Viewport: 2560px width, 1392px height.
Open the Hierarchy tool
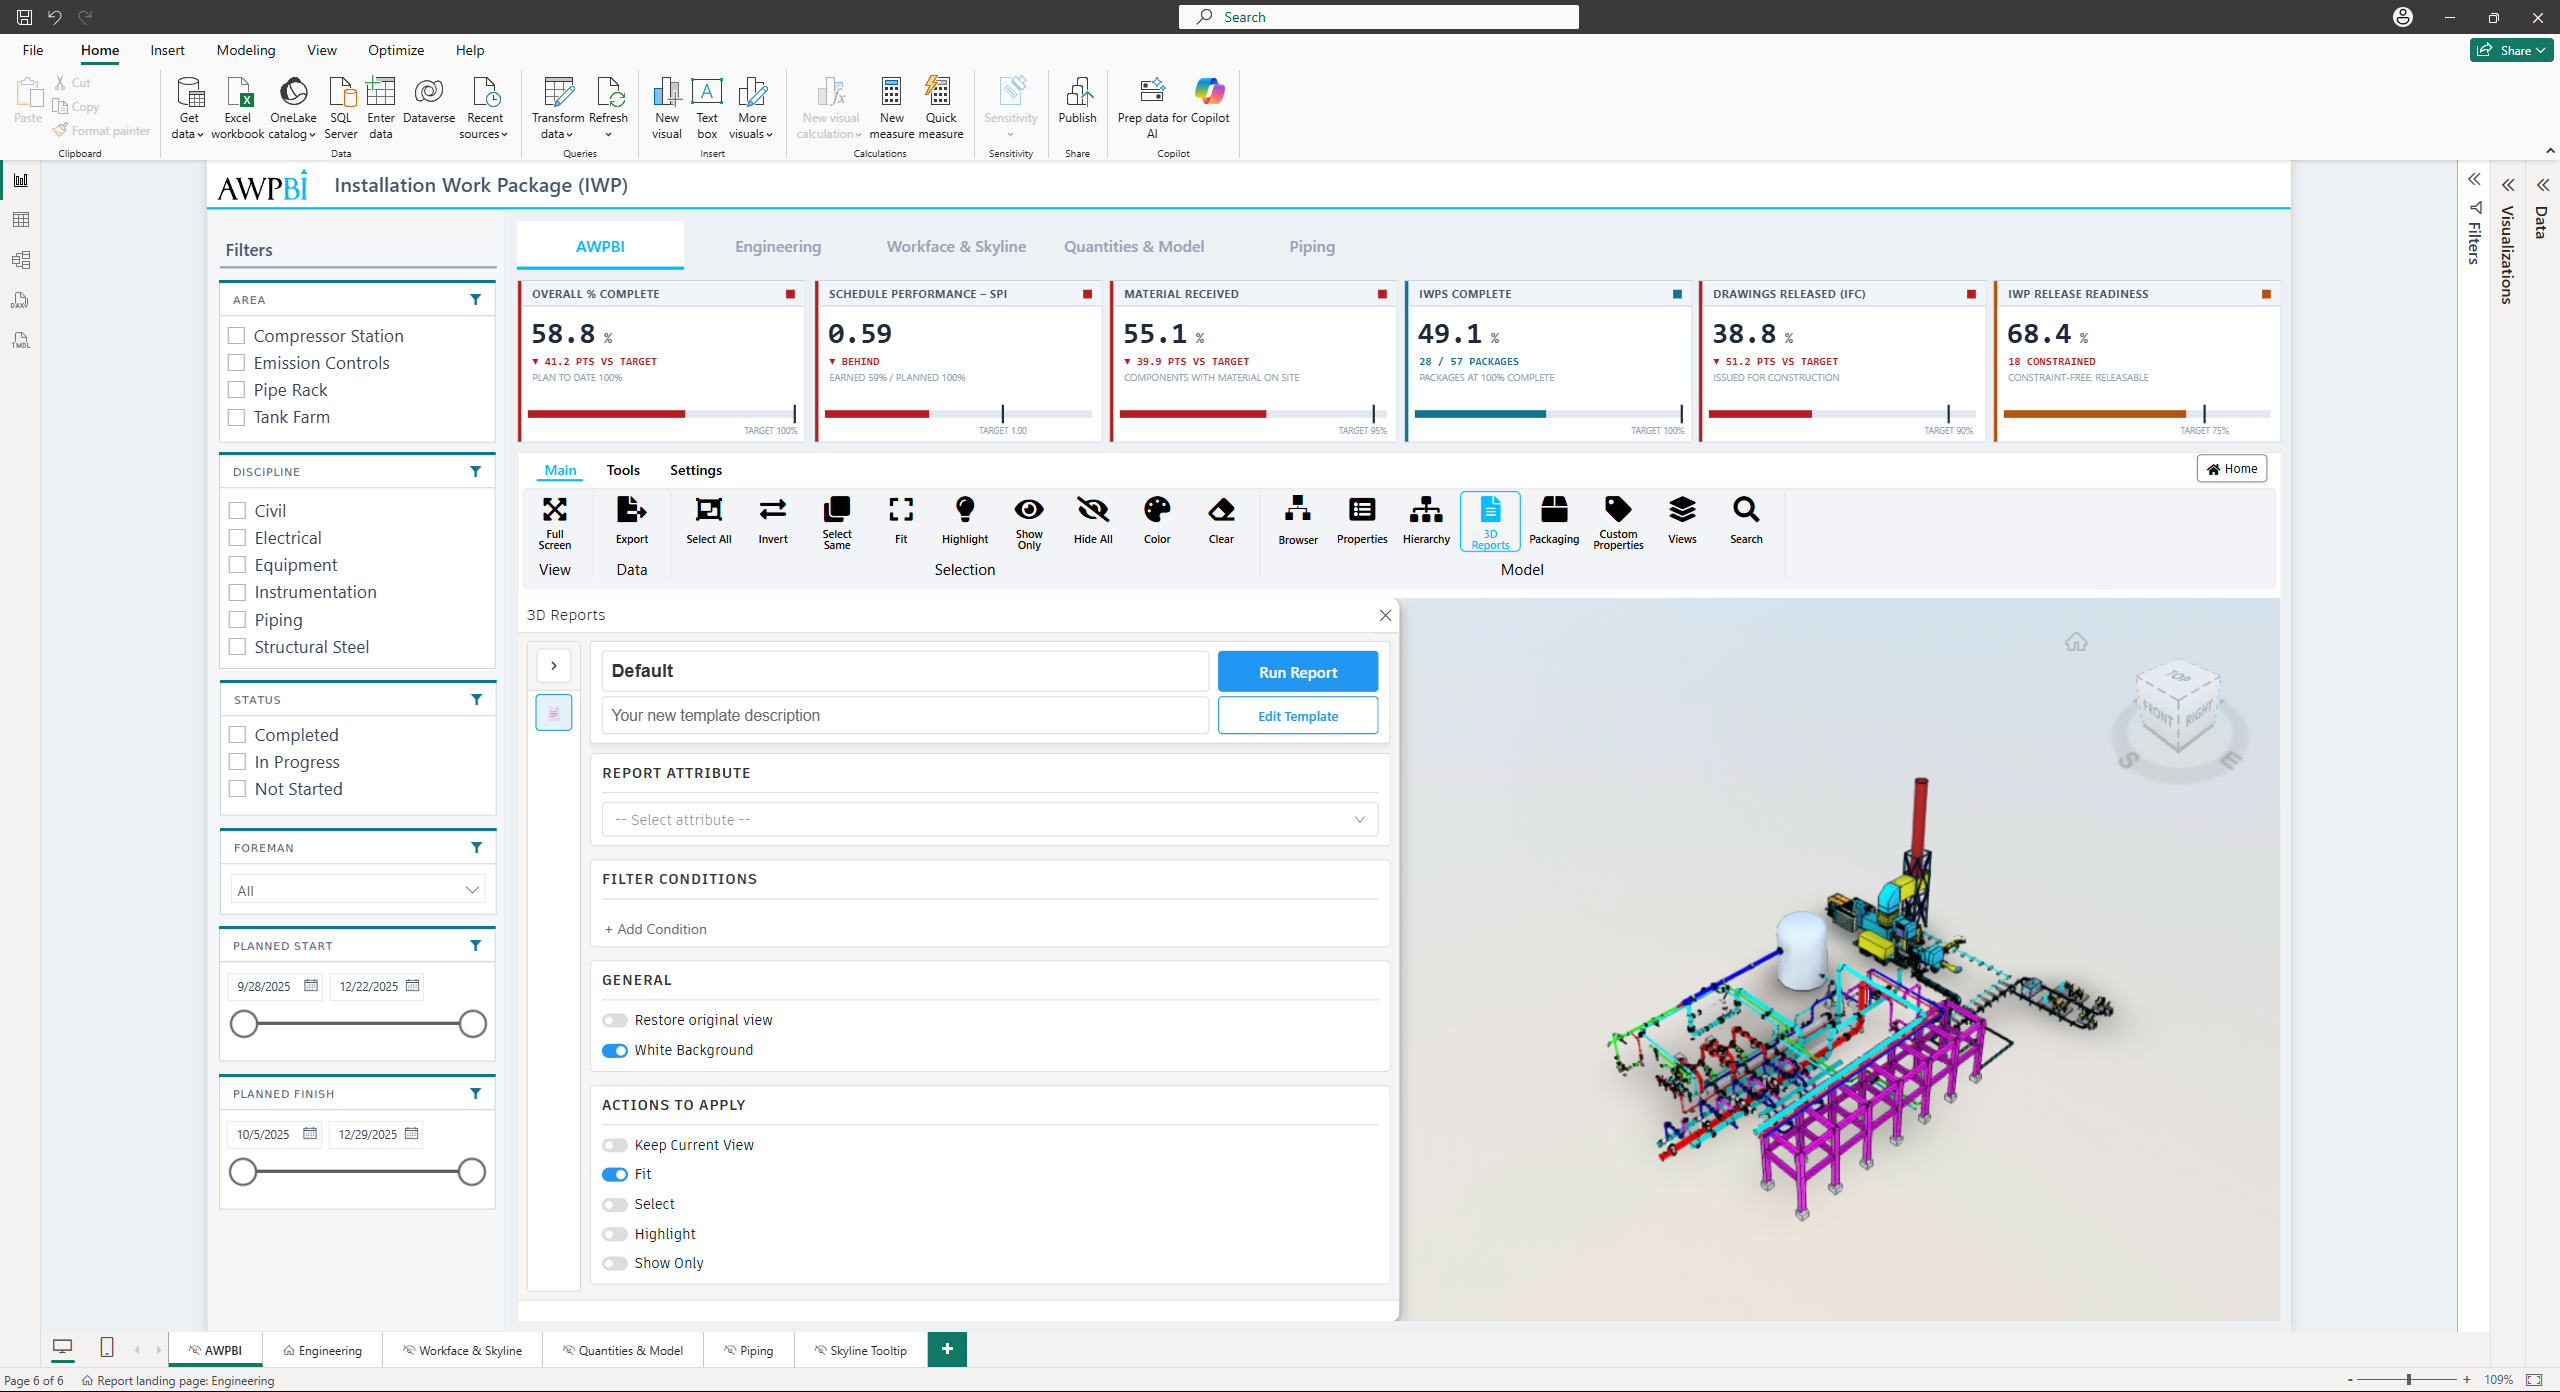pos(1425,522)
